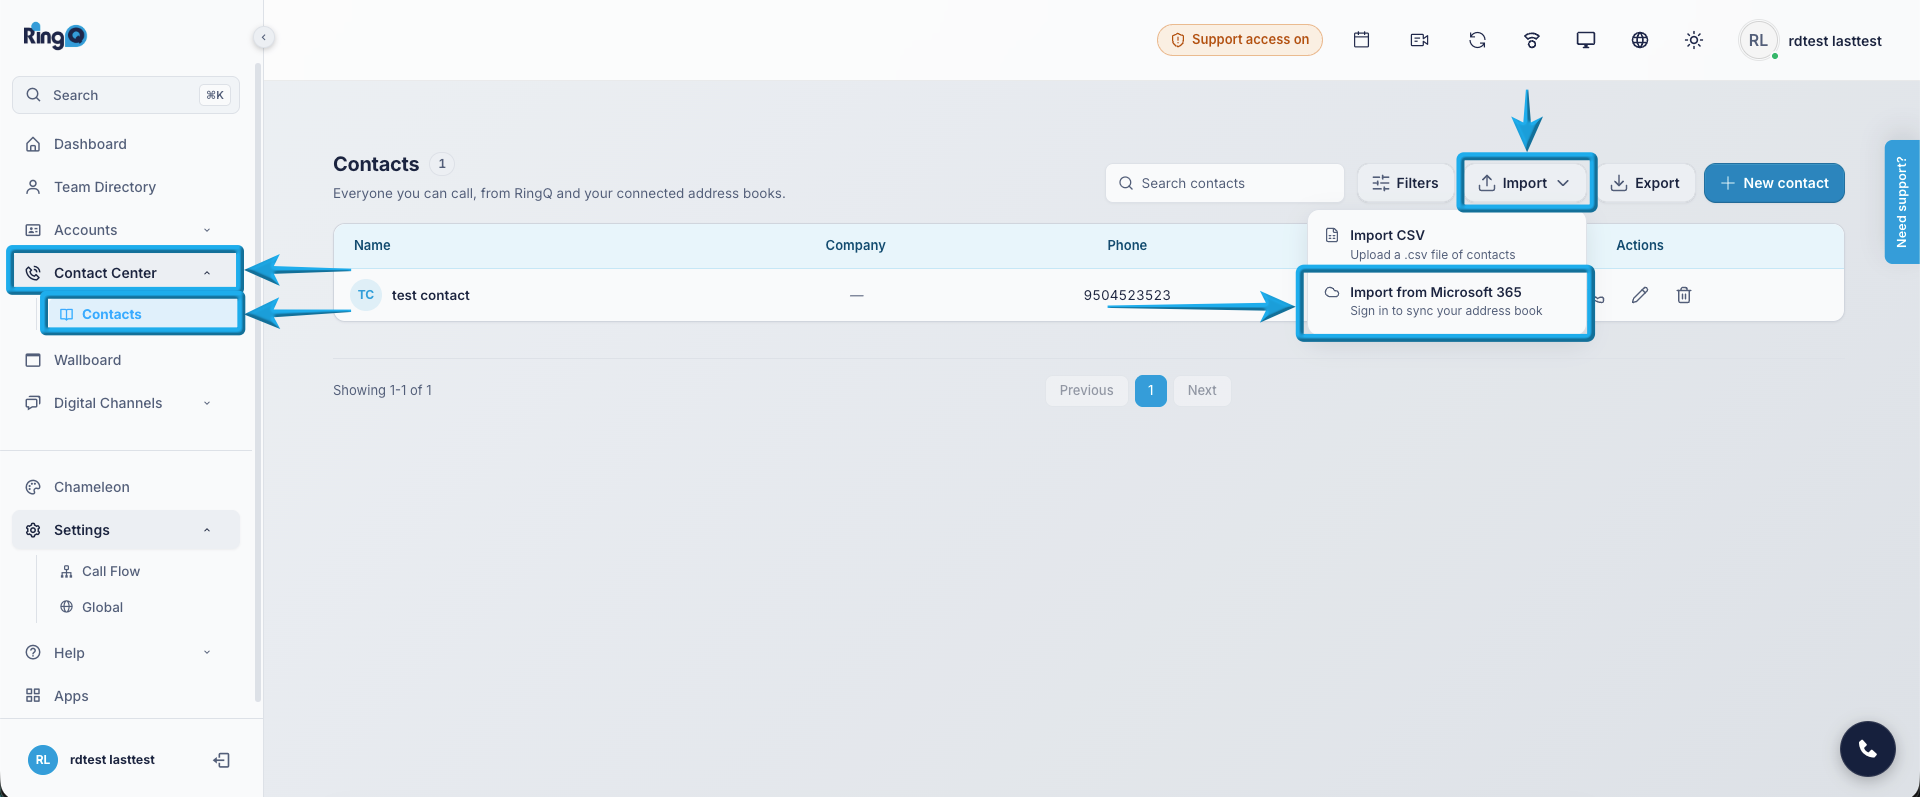This screenshot has height=797, width=1920.
Task: Expand the Digital Channels menu
Action: pos(126,403)
